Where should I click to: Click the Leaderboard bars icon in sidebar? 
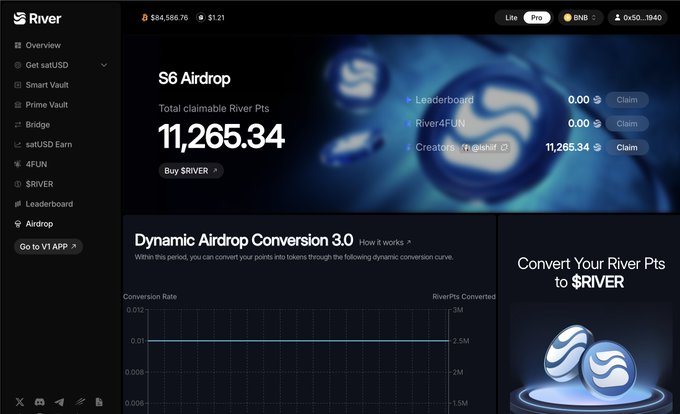pos(18,204)
